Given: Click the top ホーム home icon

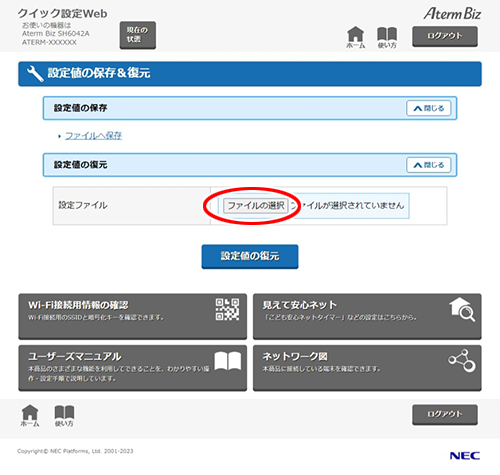Looking at the screenshot, I should click(356, 37).
